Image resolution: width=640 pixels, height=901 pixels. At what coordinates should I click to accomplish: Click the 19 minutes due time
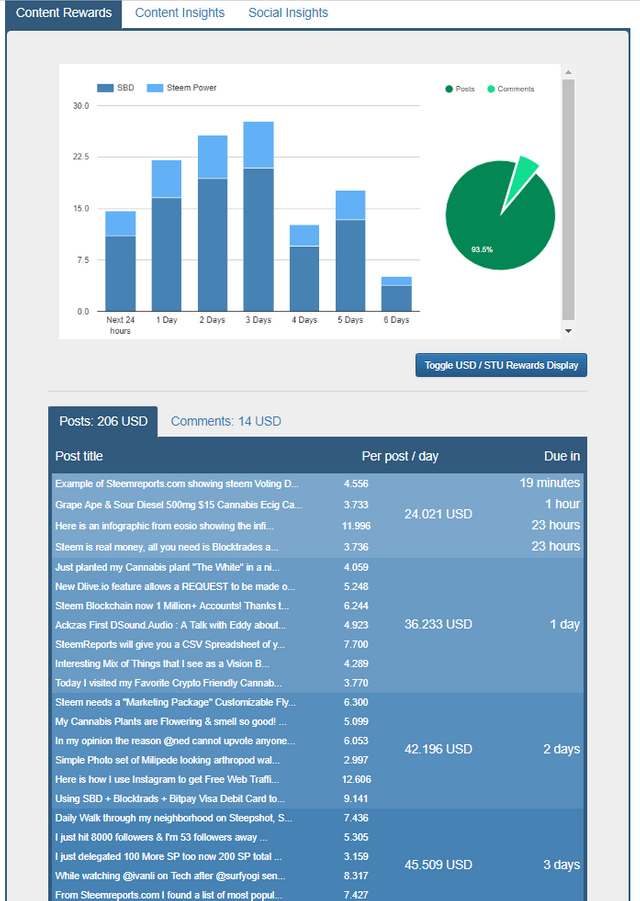[x=550, y=483]
